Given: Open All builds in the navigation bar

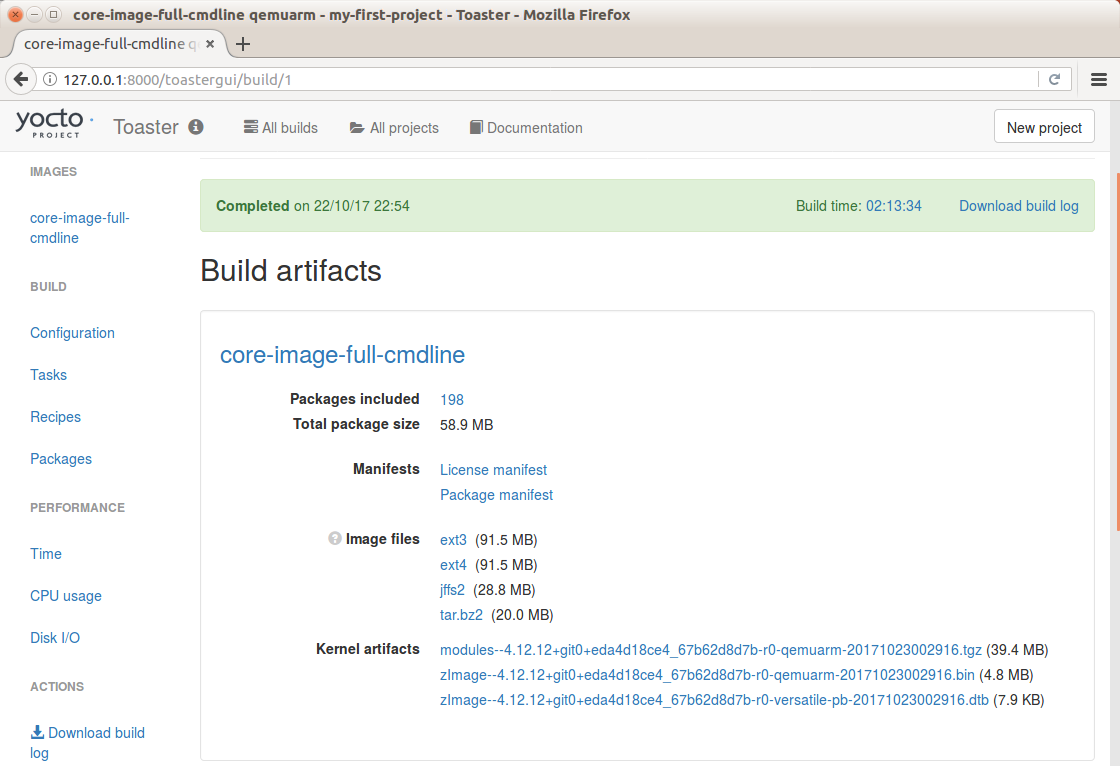Looking at the screenshot, I should [x=281, y=128].
